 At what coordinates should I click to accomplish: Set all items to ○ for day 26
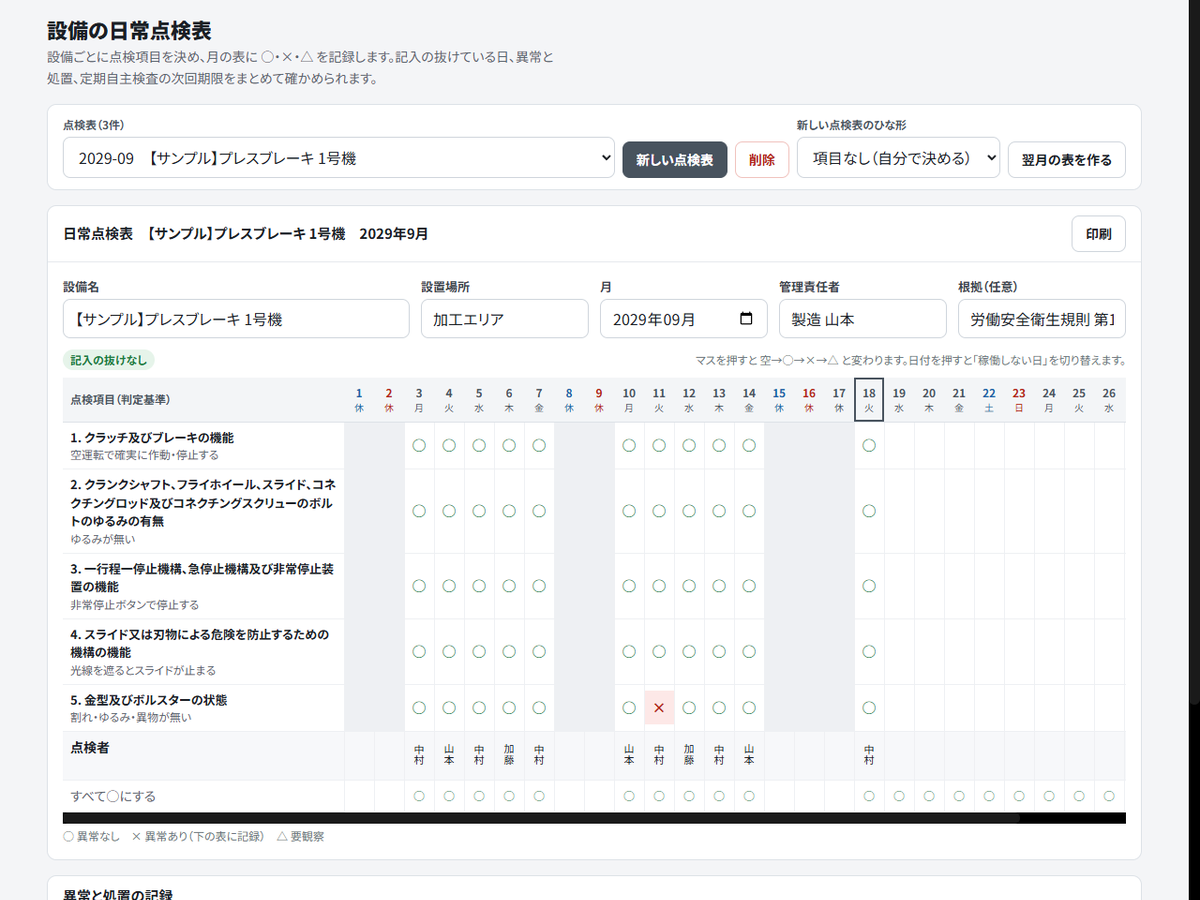click(x=1109, y=796)
